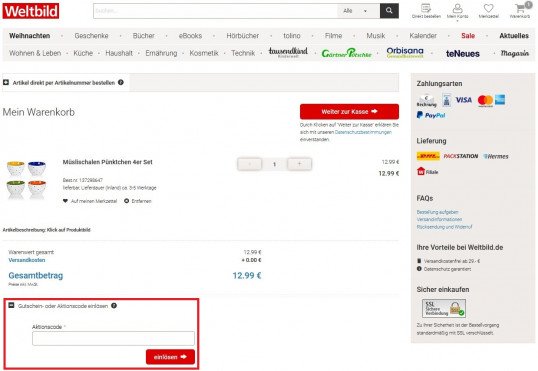Viewport: 538px width, 371px height.
Task: Collapse the Gutschein- oder Aktionscode section
Action: [x=11, y=305]
